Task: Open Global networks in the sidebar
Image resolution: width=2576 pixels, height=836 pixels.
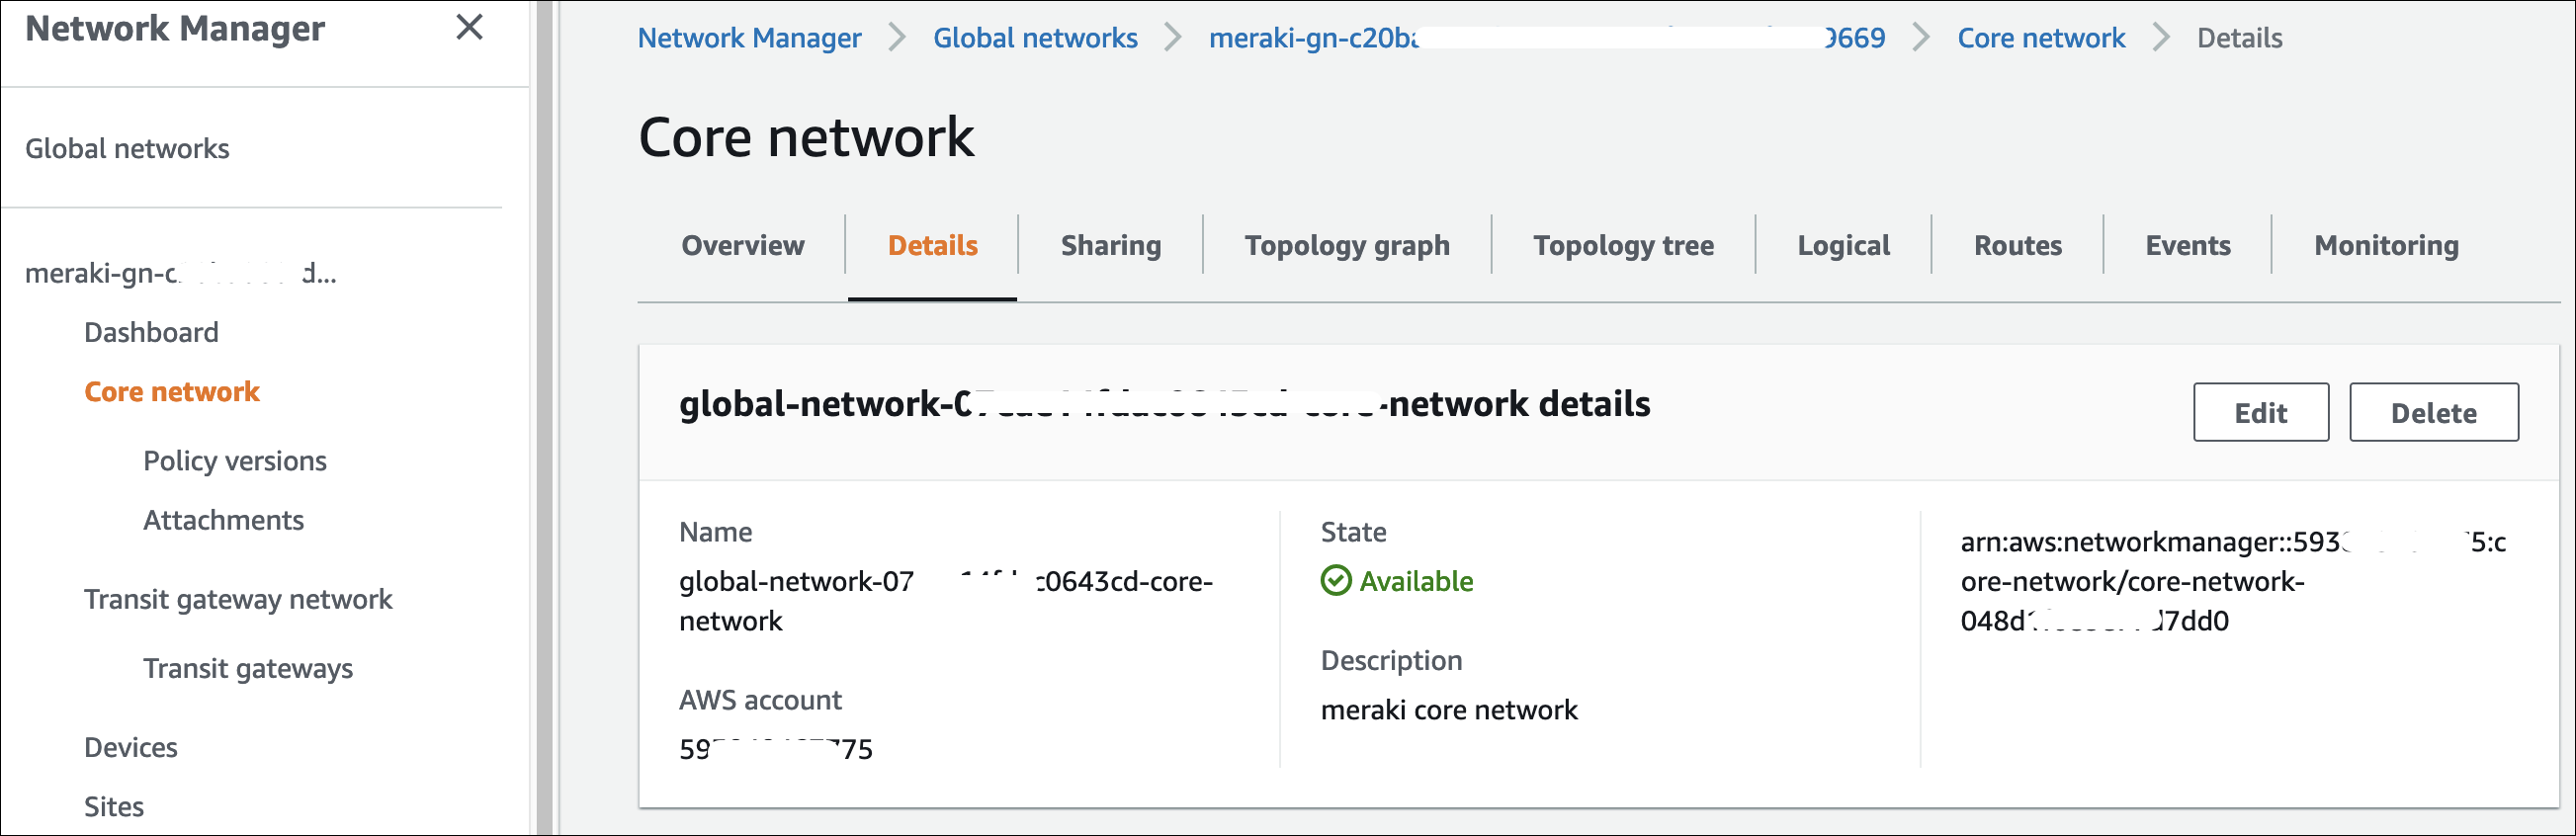Action: 127,148
